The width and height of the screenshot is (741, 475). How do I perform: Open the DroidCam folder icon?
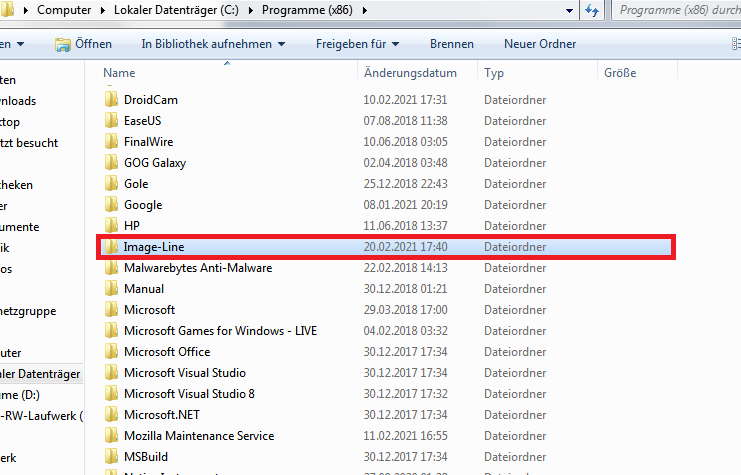tap(111, 100)
